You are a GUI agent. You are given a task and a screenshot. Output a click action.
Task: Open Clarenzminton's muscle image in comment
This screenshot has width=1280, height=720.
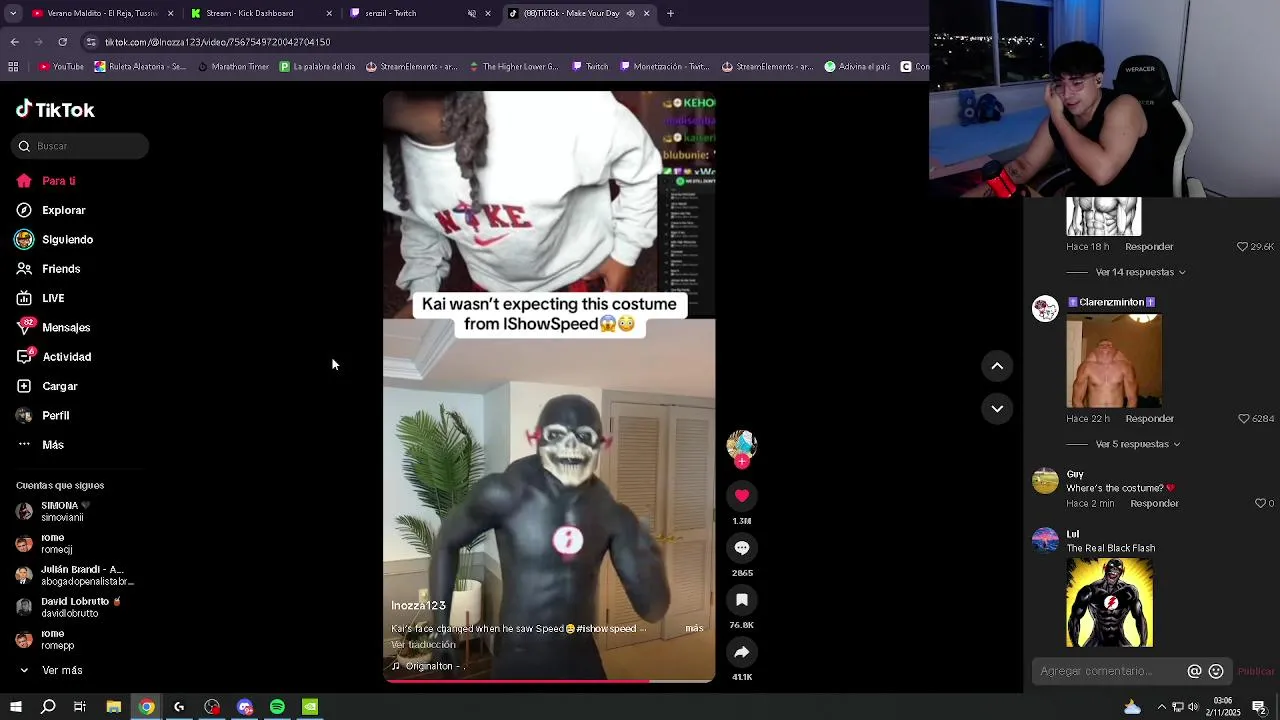click(1114, 361)
